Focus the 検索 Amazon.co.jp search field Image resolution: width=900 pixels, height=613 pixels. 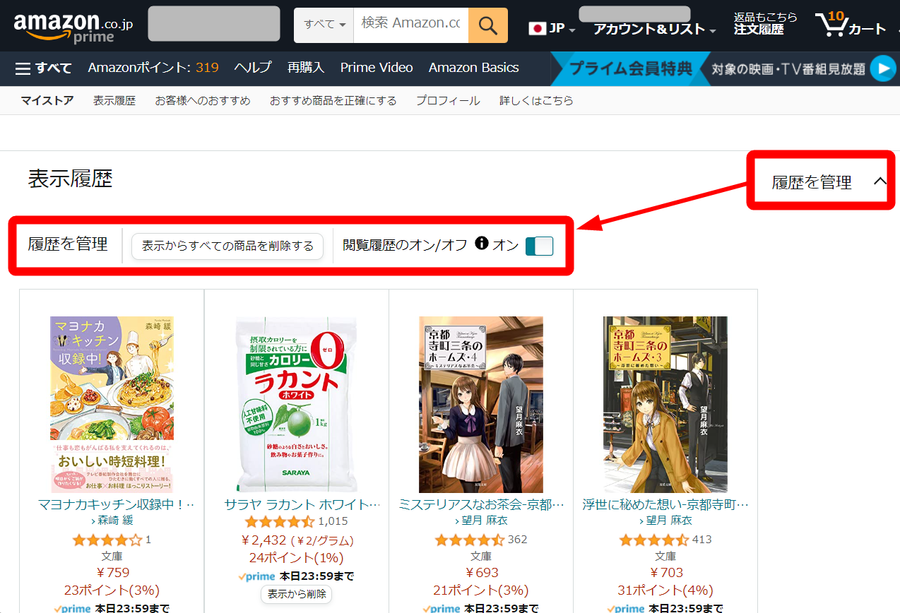point(411,25)
